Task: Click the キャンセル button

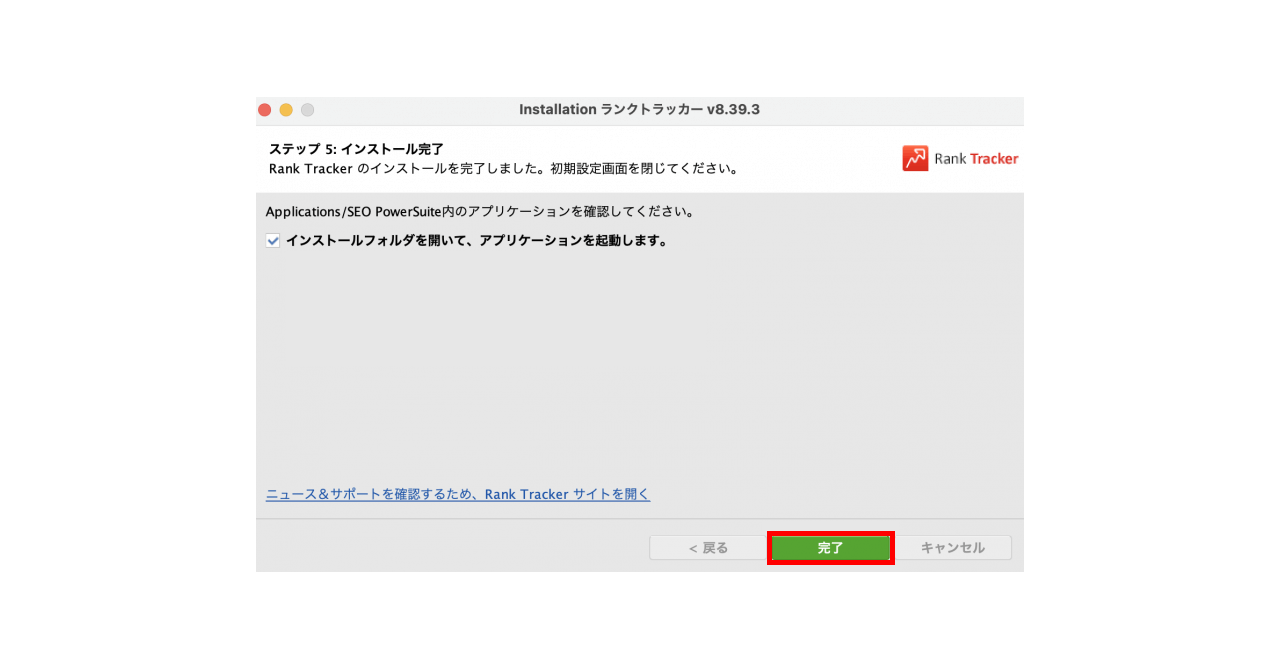Action: pyautogui.click(x=952, y=548)
